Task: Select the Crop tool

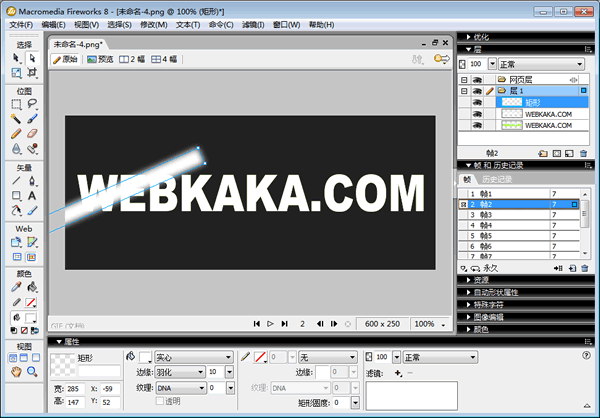Action: [x=33, y=73]
